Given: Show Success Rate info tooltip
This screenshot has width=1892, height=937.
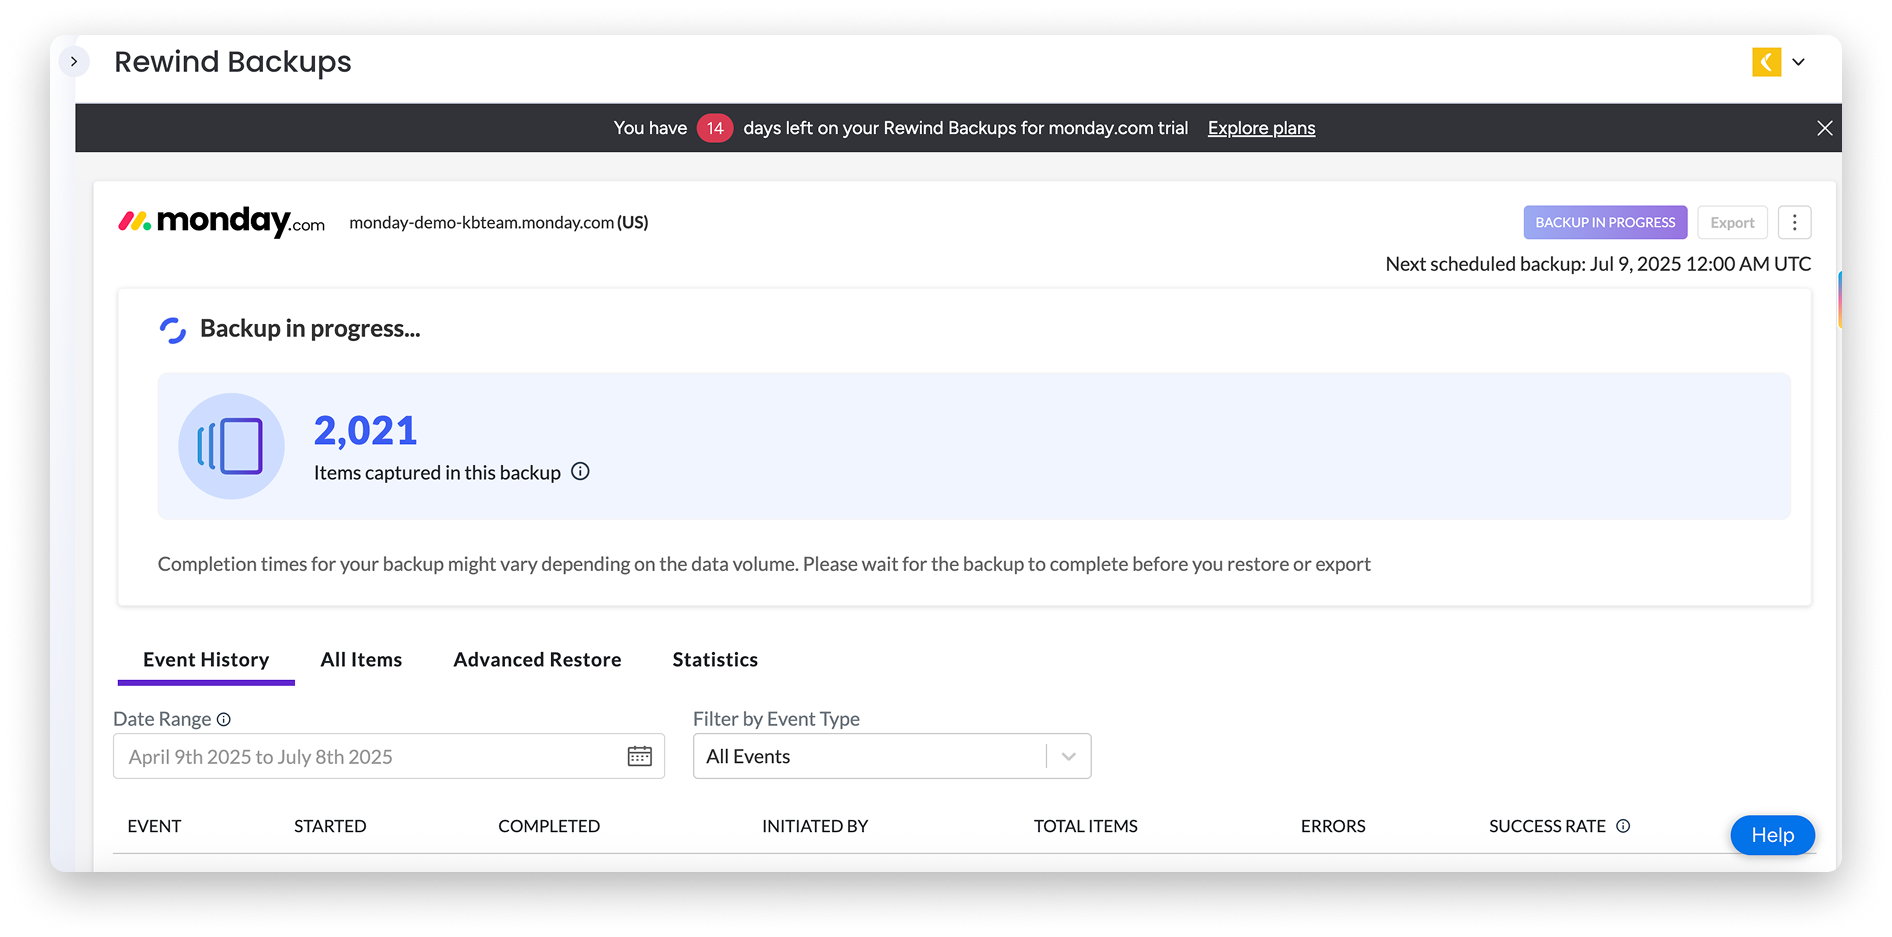Looking at the screenshot, I should click(1623, 826).
